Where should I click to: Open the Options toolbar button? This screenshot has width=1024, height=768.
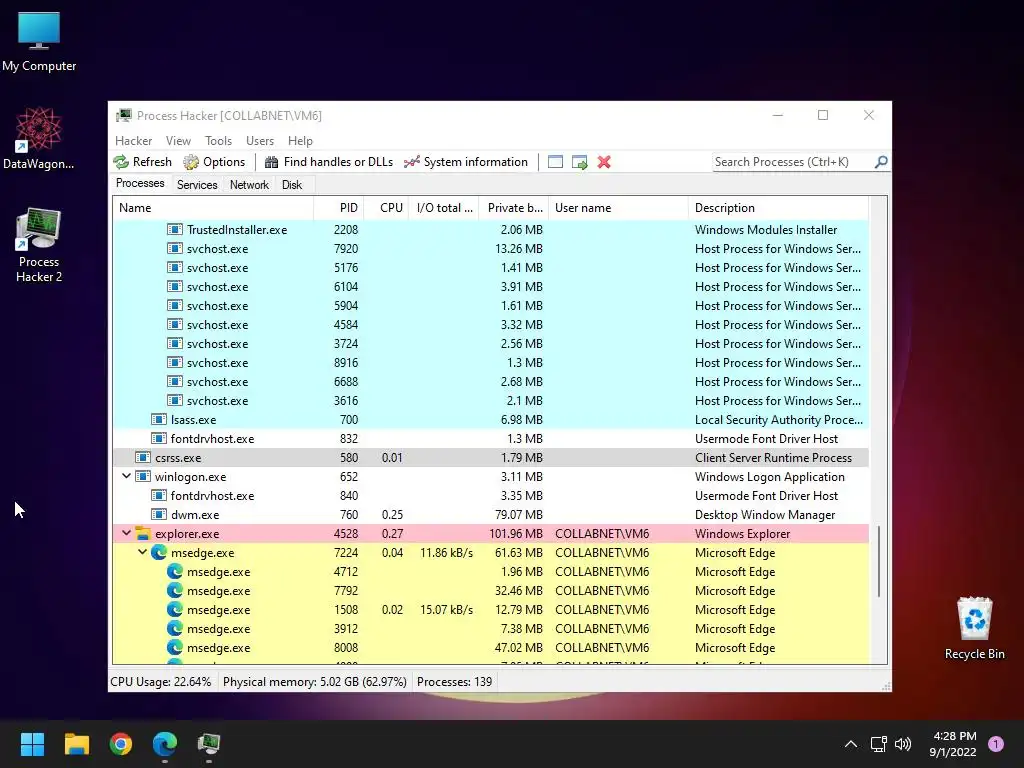[x=214, y=162]
